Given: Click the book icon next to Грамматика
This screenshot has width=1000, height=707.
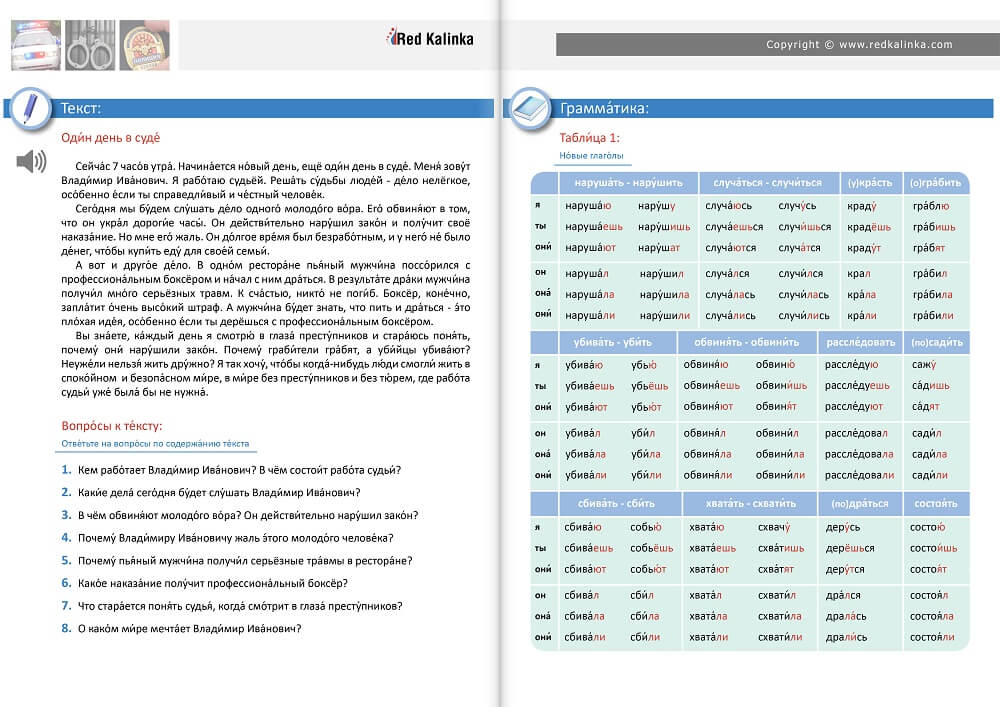Looking at the screenshot, I should [531, 108].
